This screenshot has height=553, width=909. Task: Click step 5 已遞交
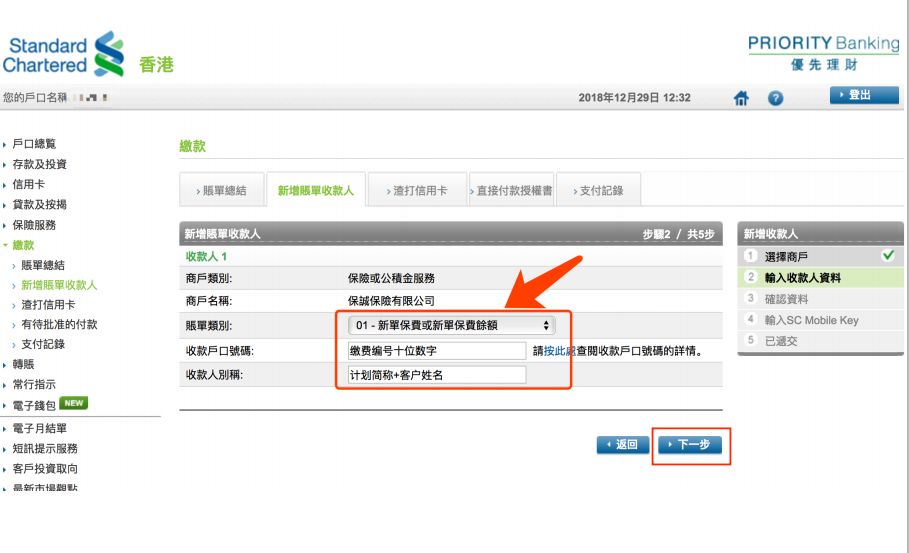point(820,341)
